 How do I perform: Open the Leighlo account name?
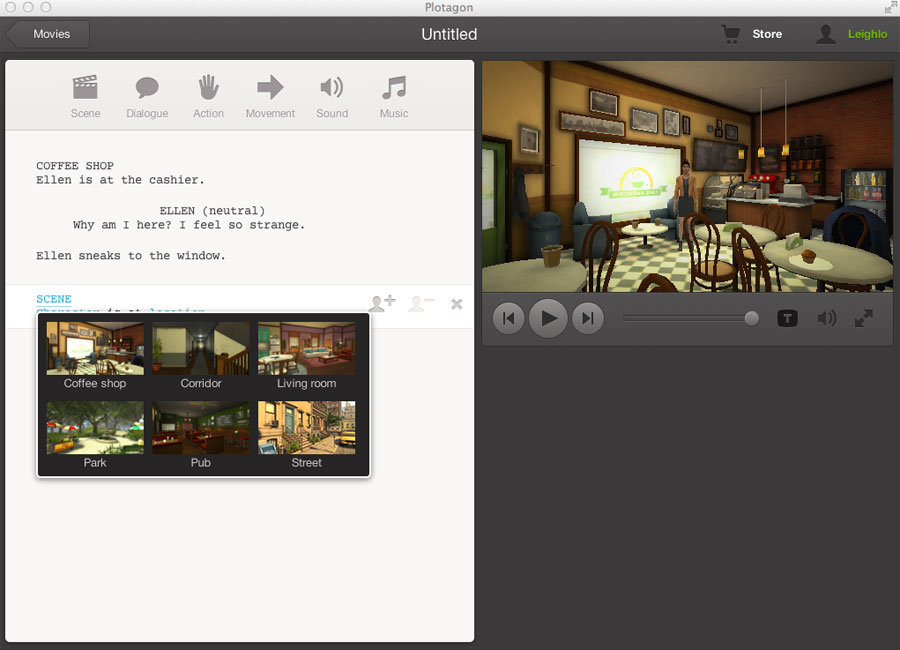867,34
